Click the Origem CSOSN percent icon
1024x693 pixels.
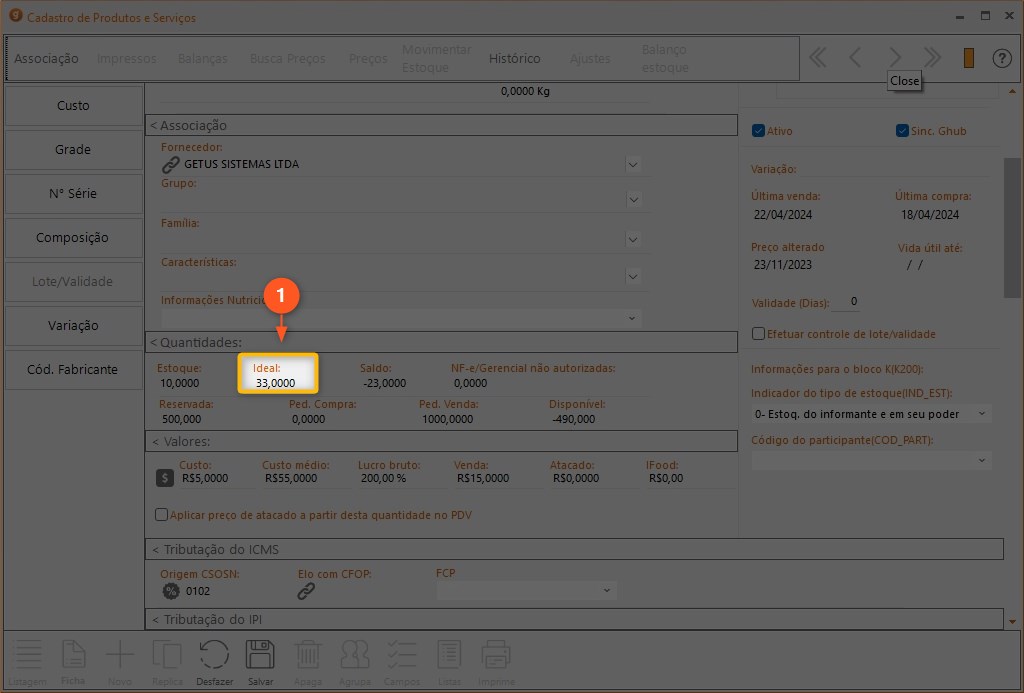[171, 591]
